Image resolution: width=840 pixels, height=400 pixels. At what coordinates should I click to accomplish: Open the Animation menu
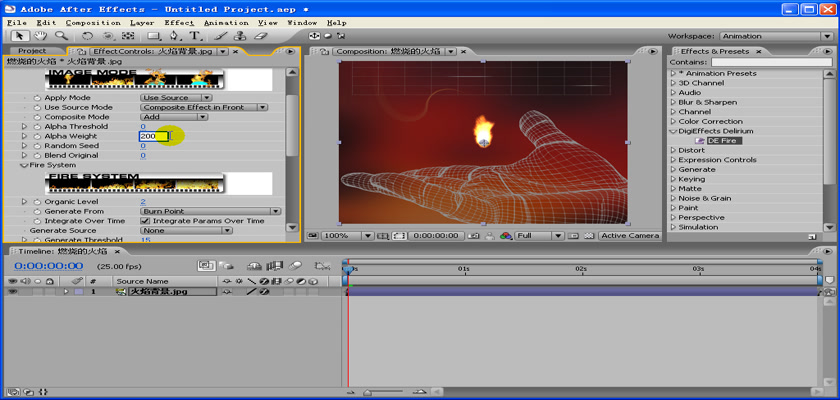pyautogui.click(x=226, y=22)
